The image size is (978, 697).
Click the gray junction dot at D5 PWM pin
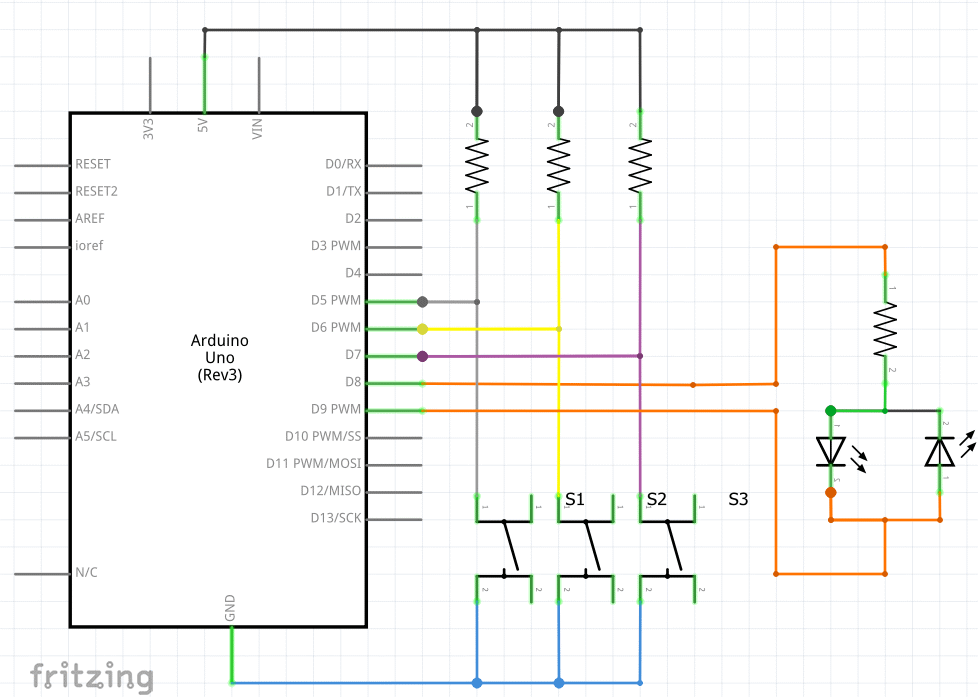pyautogui.click(x=422, y=302)
